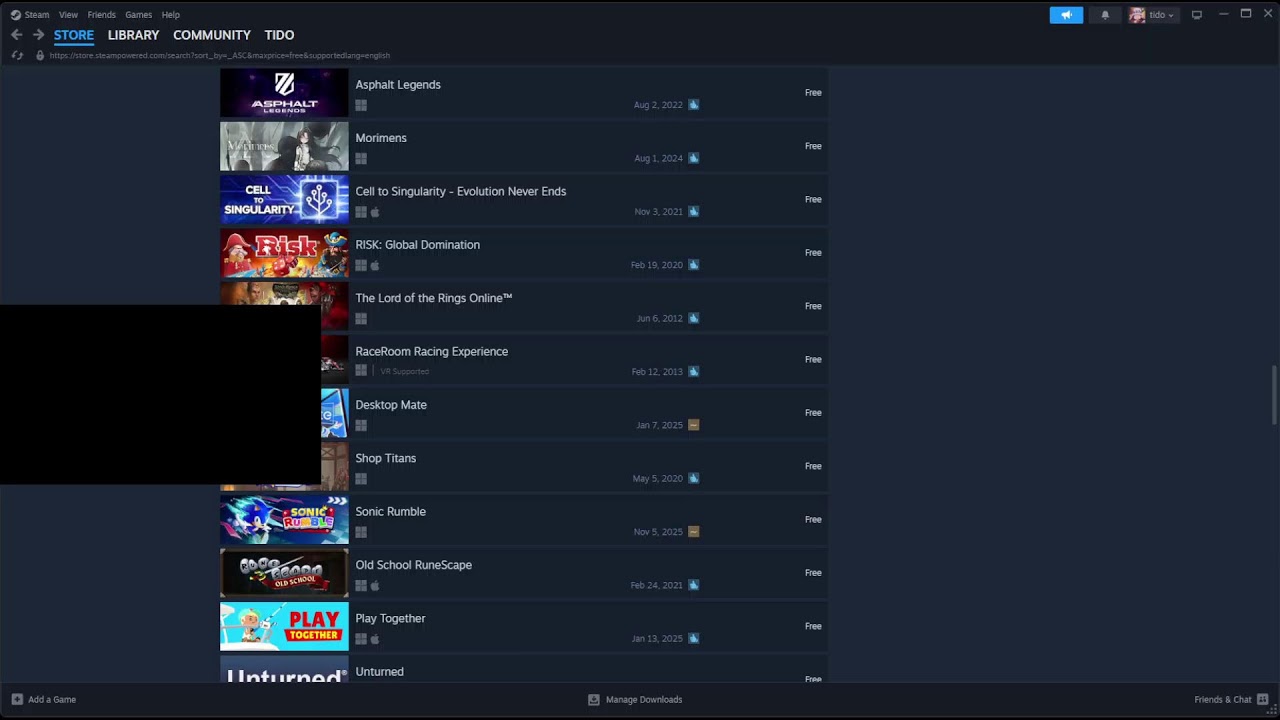The height and width of the screenshot is (720, 1280).
Task: Click the store URL address text
Action: [x=219, y=56]
